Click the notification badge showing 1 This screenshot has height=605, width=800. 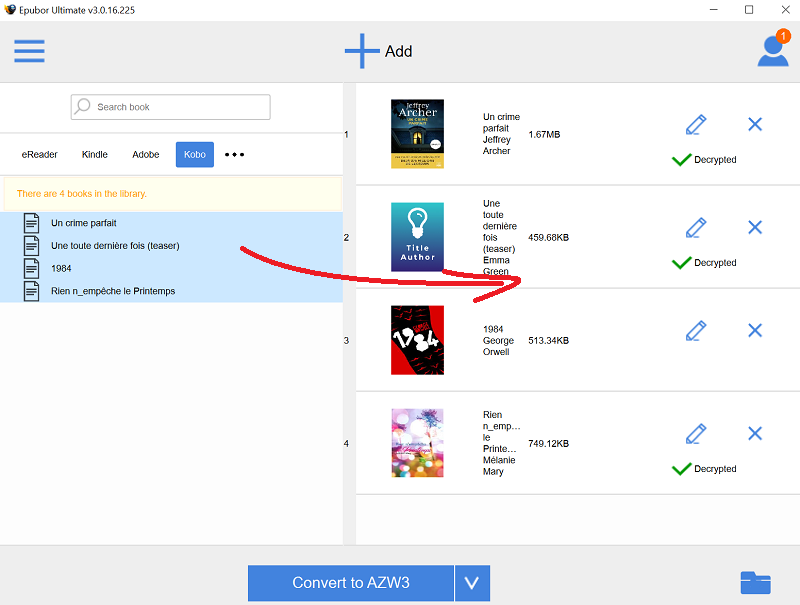(x=783, y=36)
